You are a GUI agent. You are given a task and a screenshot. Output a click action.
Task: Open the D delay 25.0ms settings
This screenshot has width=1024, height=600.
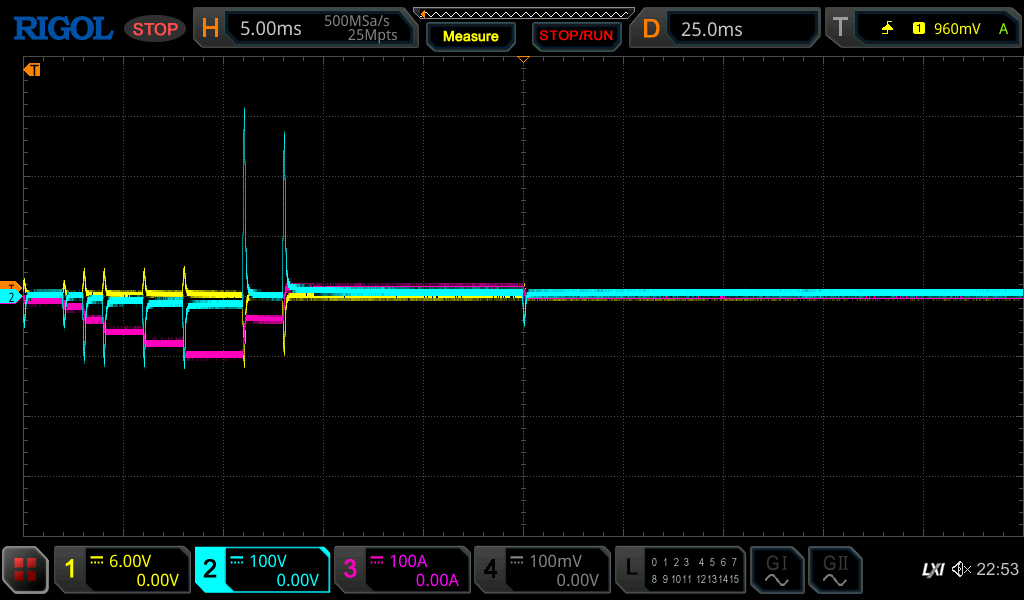click(724, 29)
